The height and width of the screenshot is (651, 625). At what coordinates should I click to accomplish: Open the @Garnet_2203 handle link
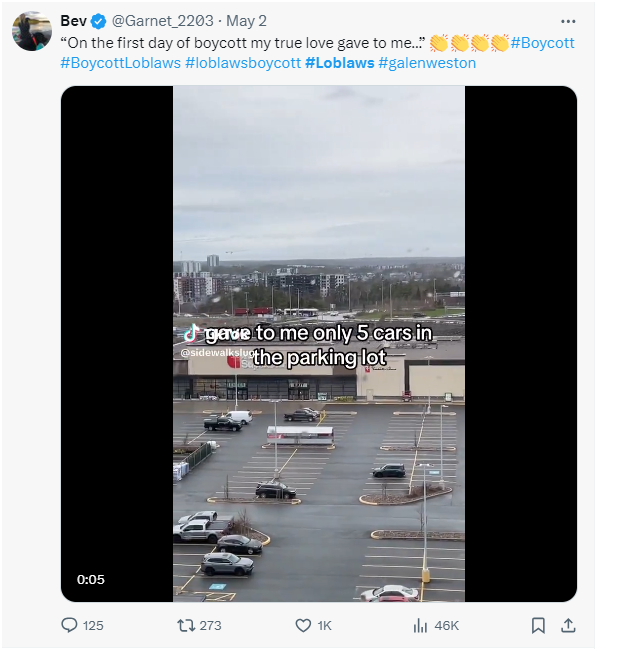pos(156,21)
